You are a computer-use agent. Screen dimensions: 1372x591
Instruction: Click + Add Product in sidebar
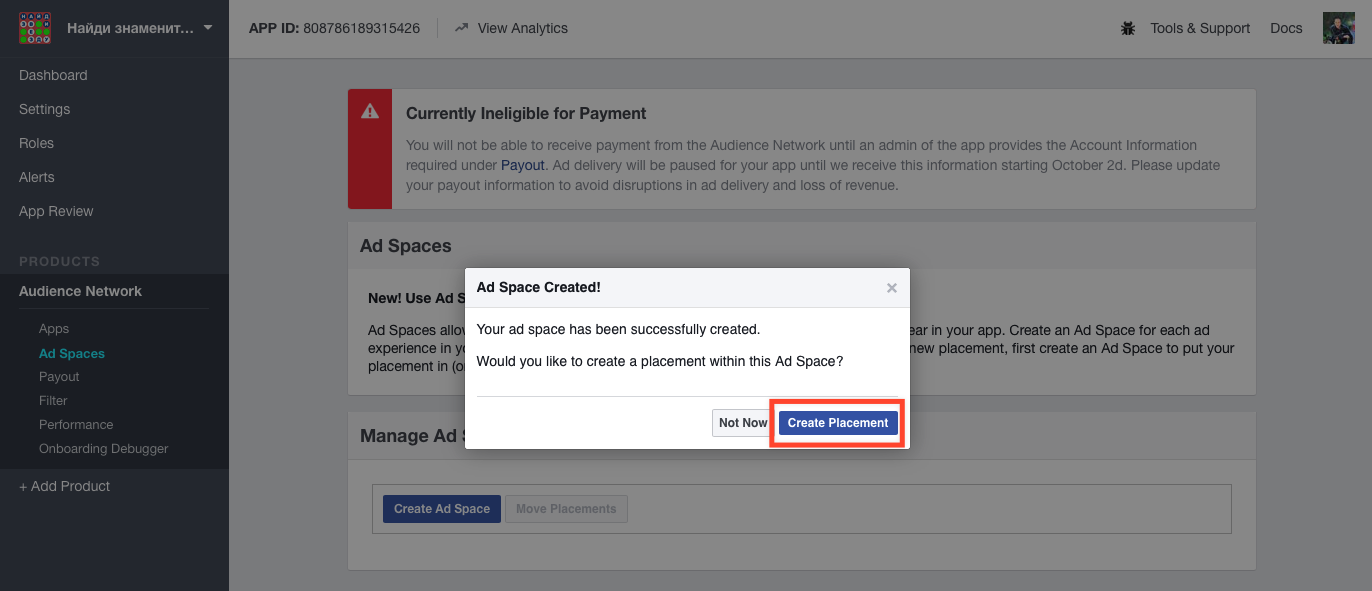click(x=65, y=486)
